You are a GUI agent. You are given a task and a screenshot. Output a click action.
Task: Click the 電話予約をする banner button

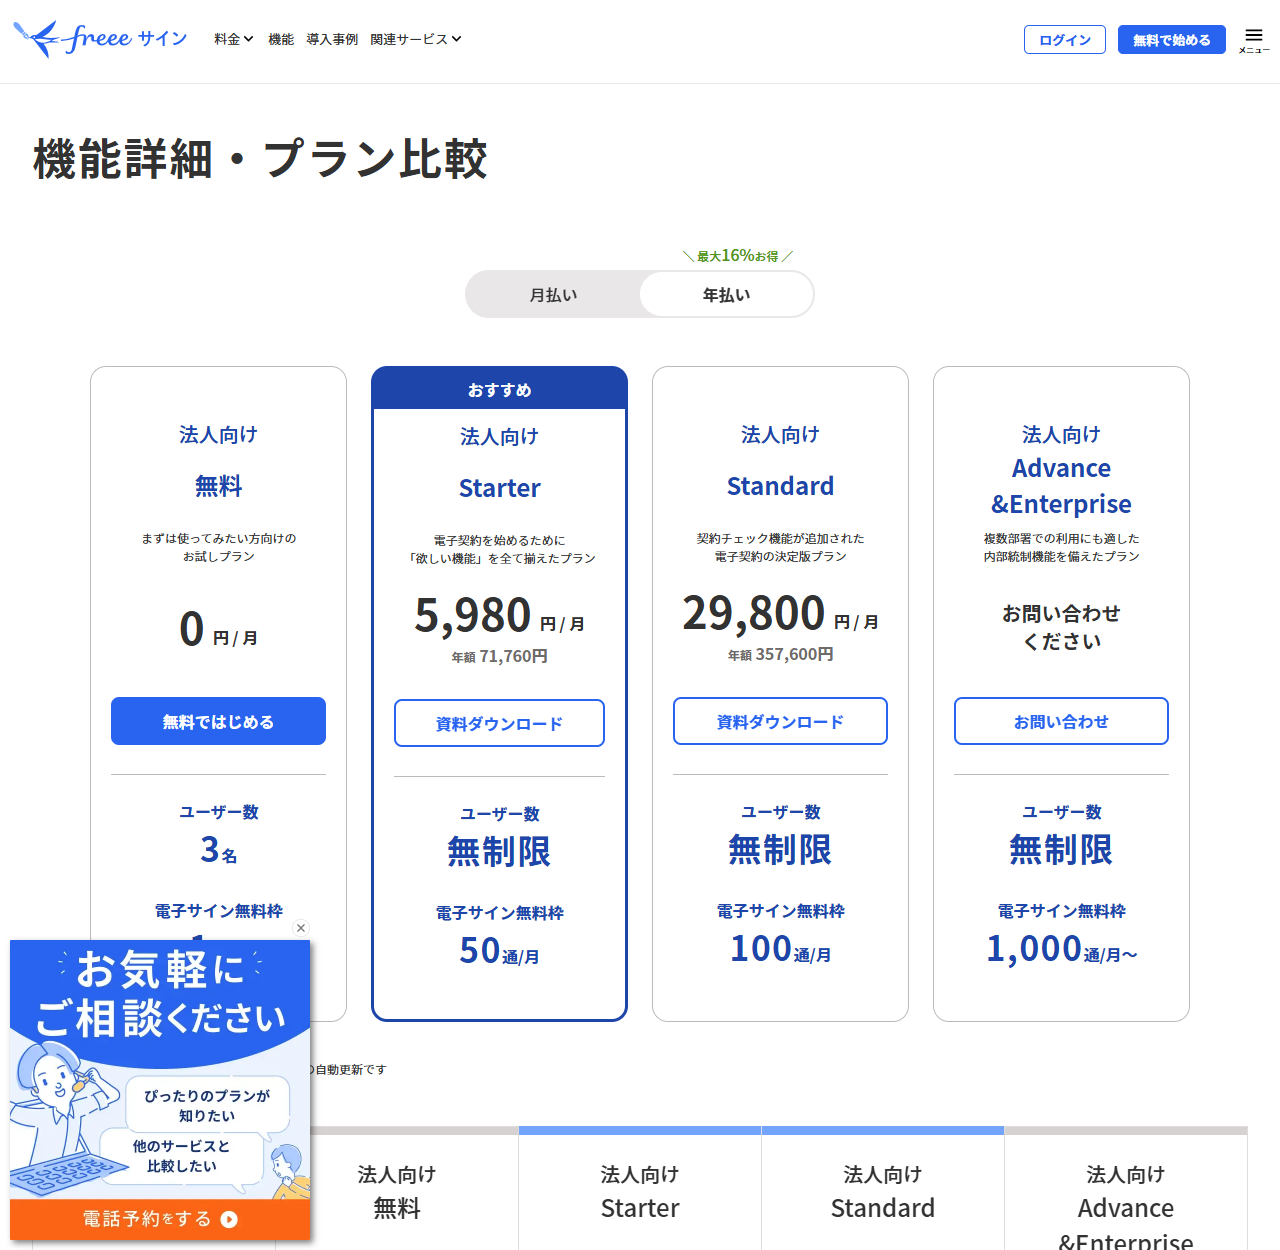tap(160, 1219)
